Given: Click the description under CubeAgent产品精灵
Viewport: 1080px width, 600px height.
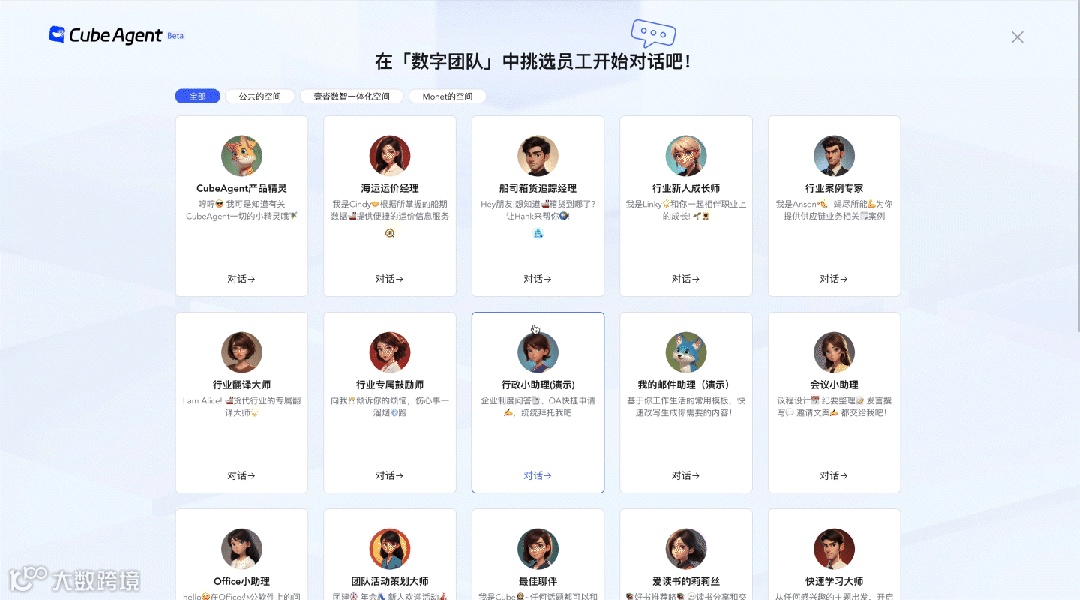Looking at the screenshot, I should (x=241, y=210).
